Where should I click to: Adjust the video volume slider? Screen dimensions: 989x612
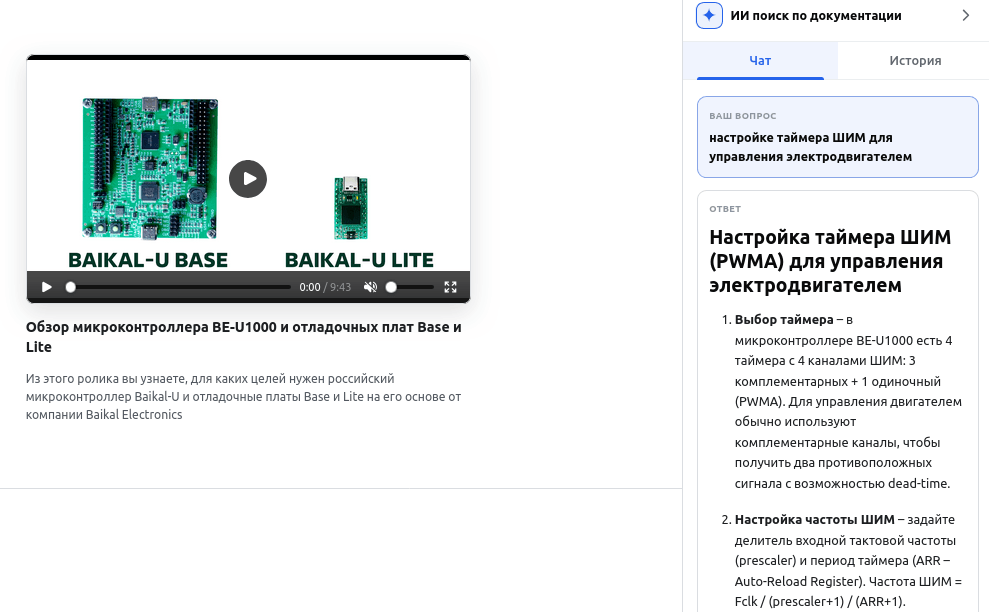coord(411,287)
